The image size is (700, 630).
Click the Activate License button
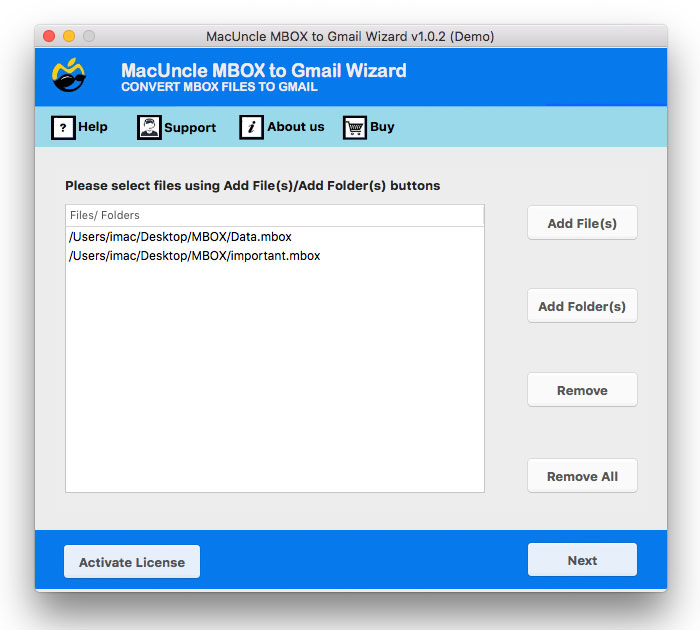pos(132,562)
